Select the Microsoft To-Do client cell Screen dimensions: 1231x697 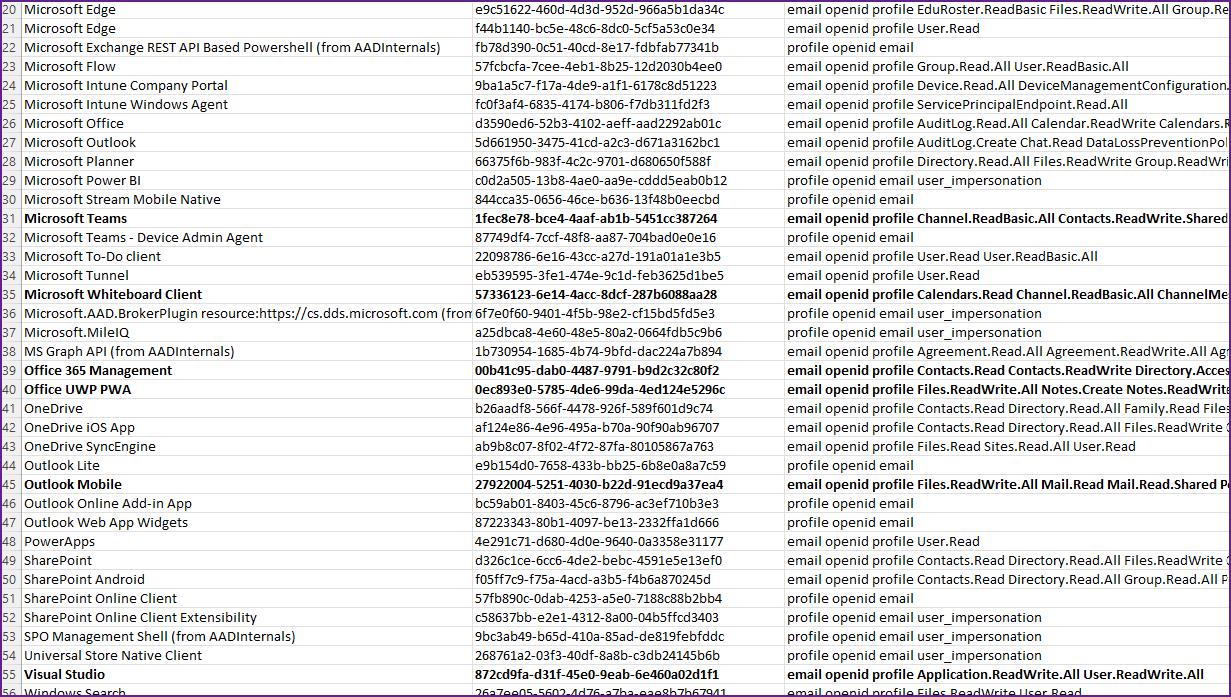coord(247,257)
